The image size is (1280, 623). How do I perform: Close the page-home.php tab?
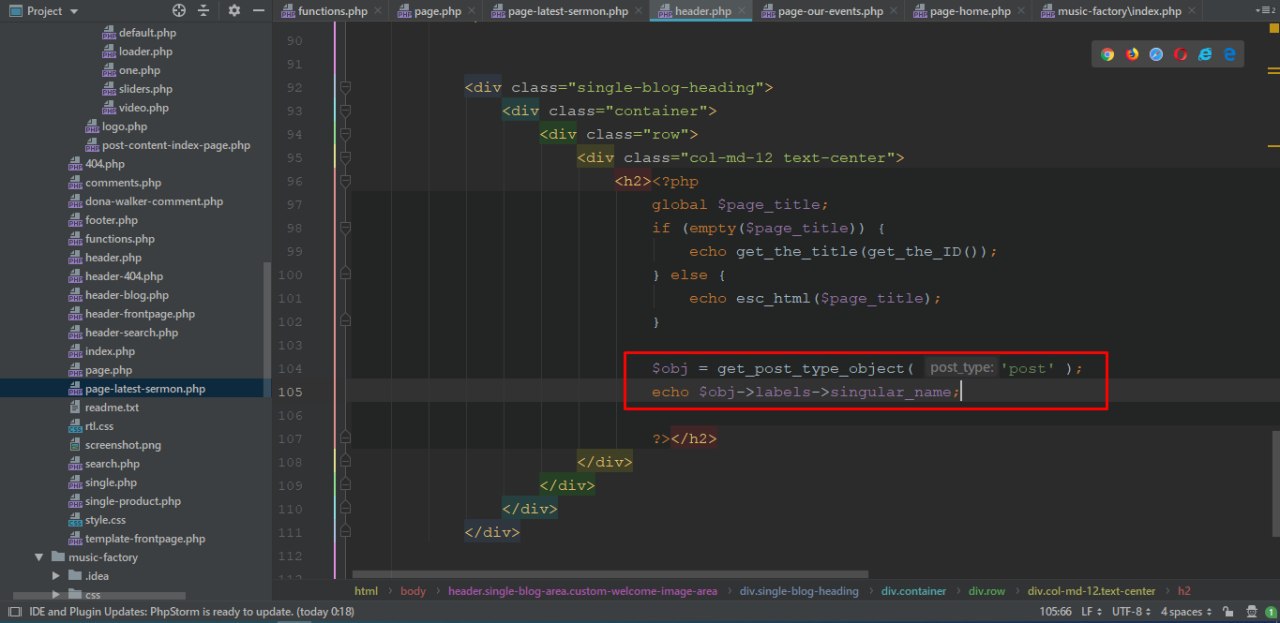click(1022, 11)
